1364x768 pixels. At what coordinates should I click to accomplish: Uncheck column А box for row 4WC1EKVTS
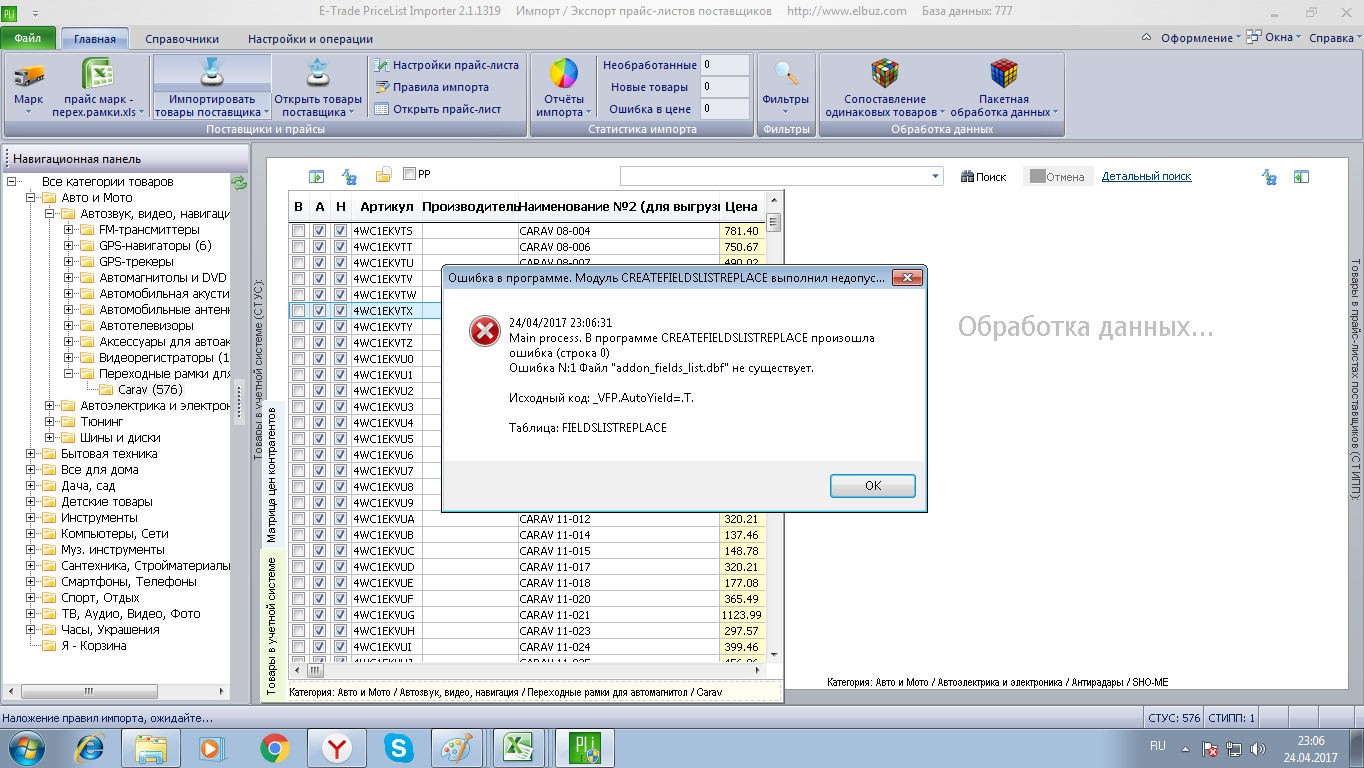click(x=319, y=231)
